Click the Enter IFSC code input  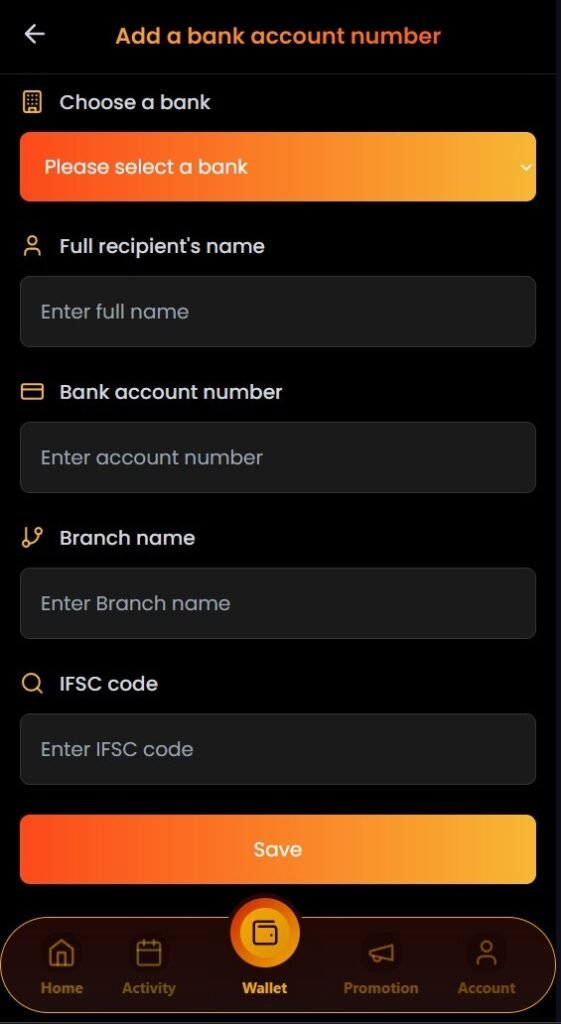pos(278,749)
